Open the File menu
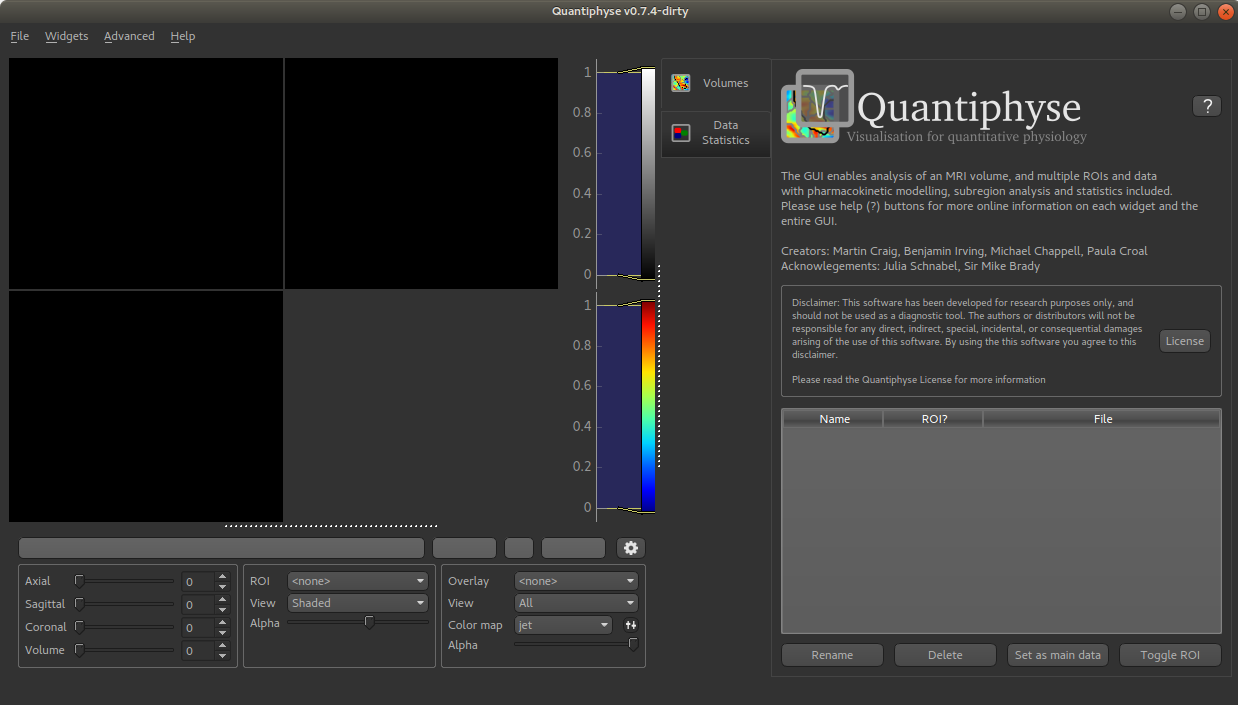Image resolution: width=1238 pixels, height=705 pixels. pyautogui.click(x=19, y=36)
